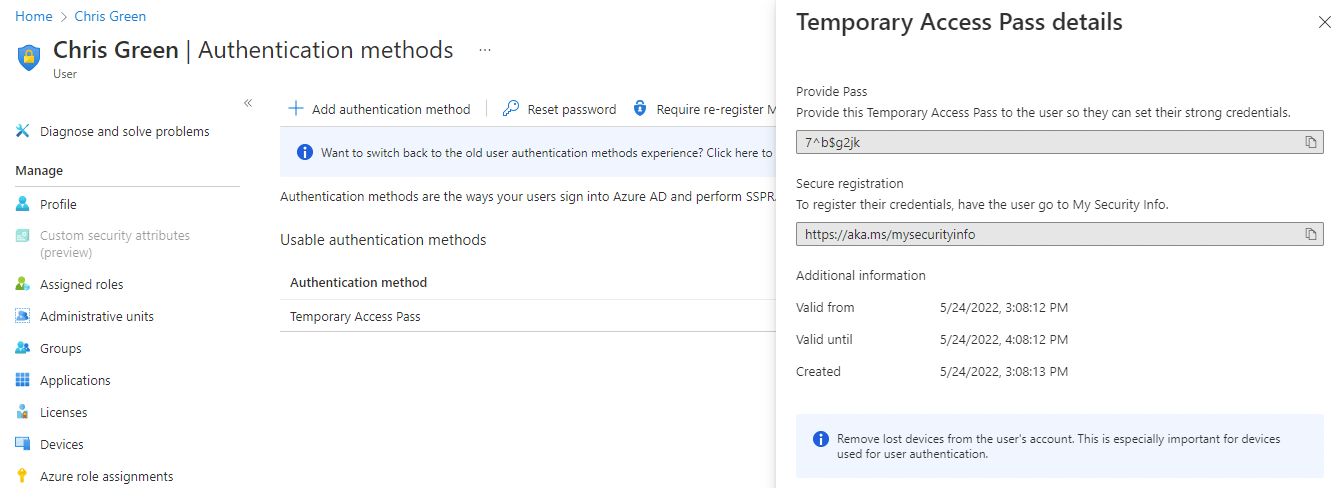Copy the My Security Info URL
1338x488 pixels.
(1310, 235)
